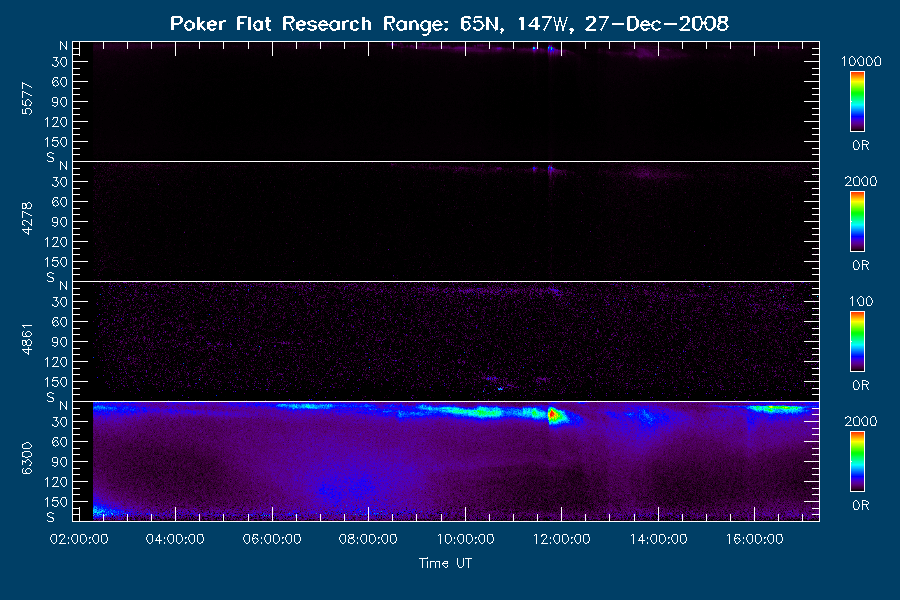Click the red emission peak in 6300 panel
This screenshot has width=900, height=600.
(x=553, y=414)
